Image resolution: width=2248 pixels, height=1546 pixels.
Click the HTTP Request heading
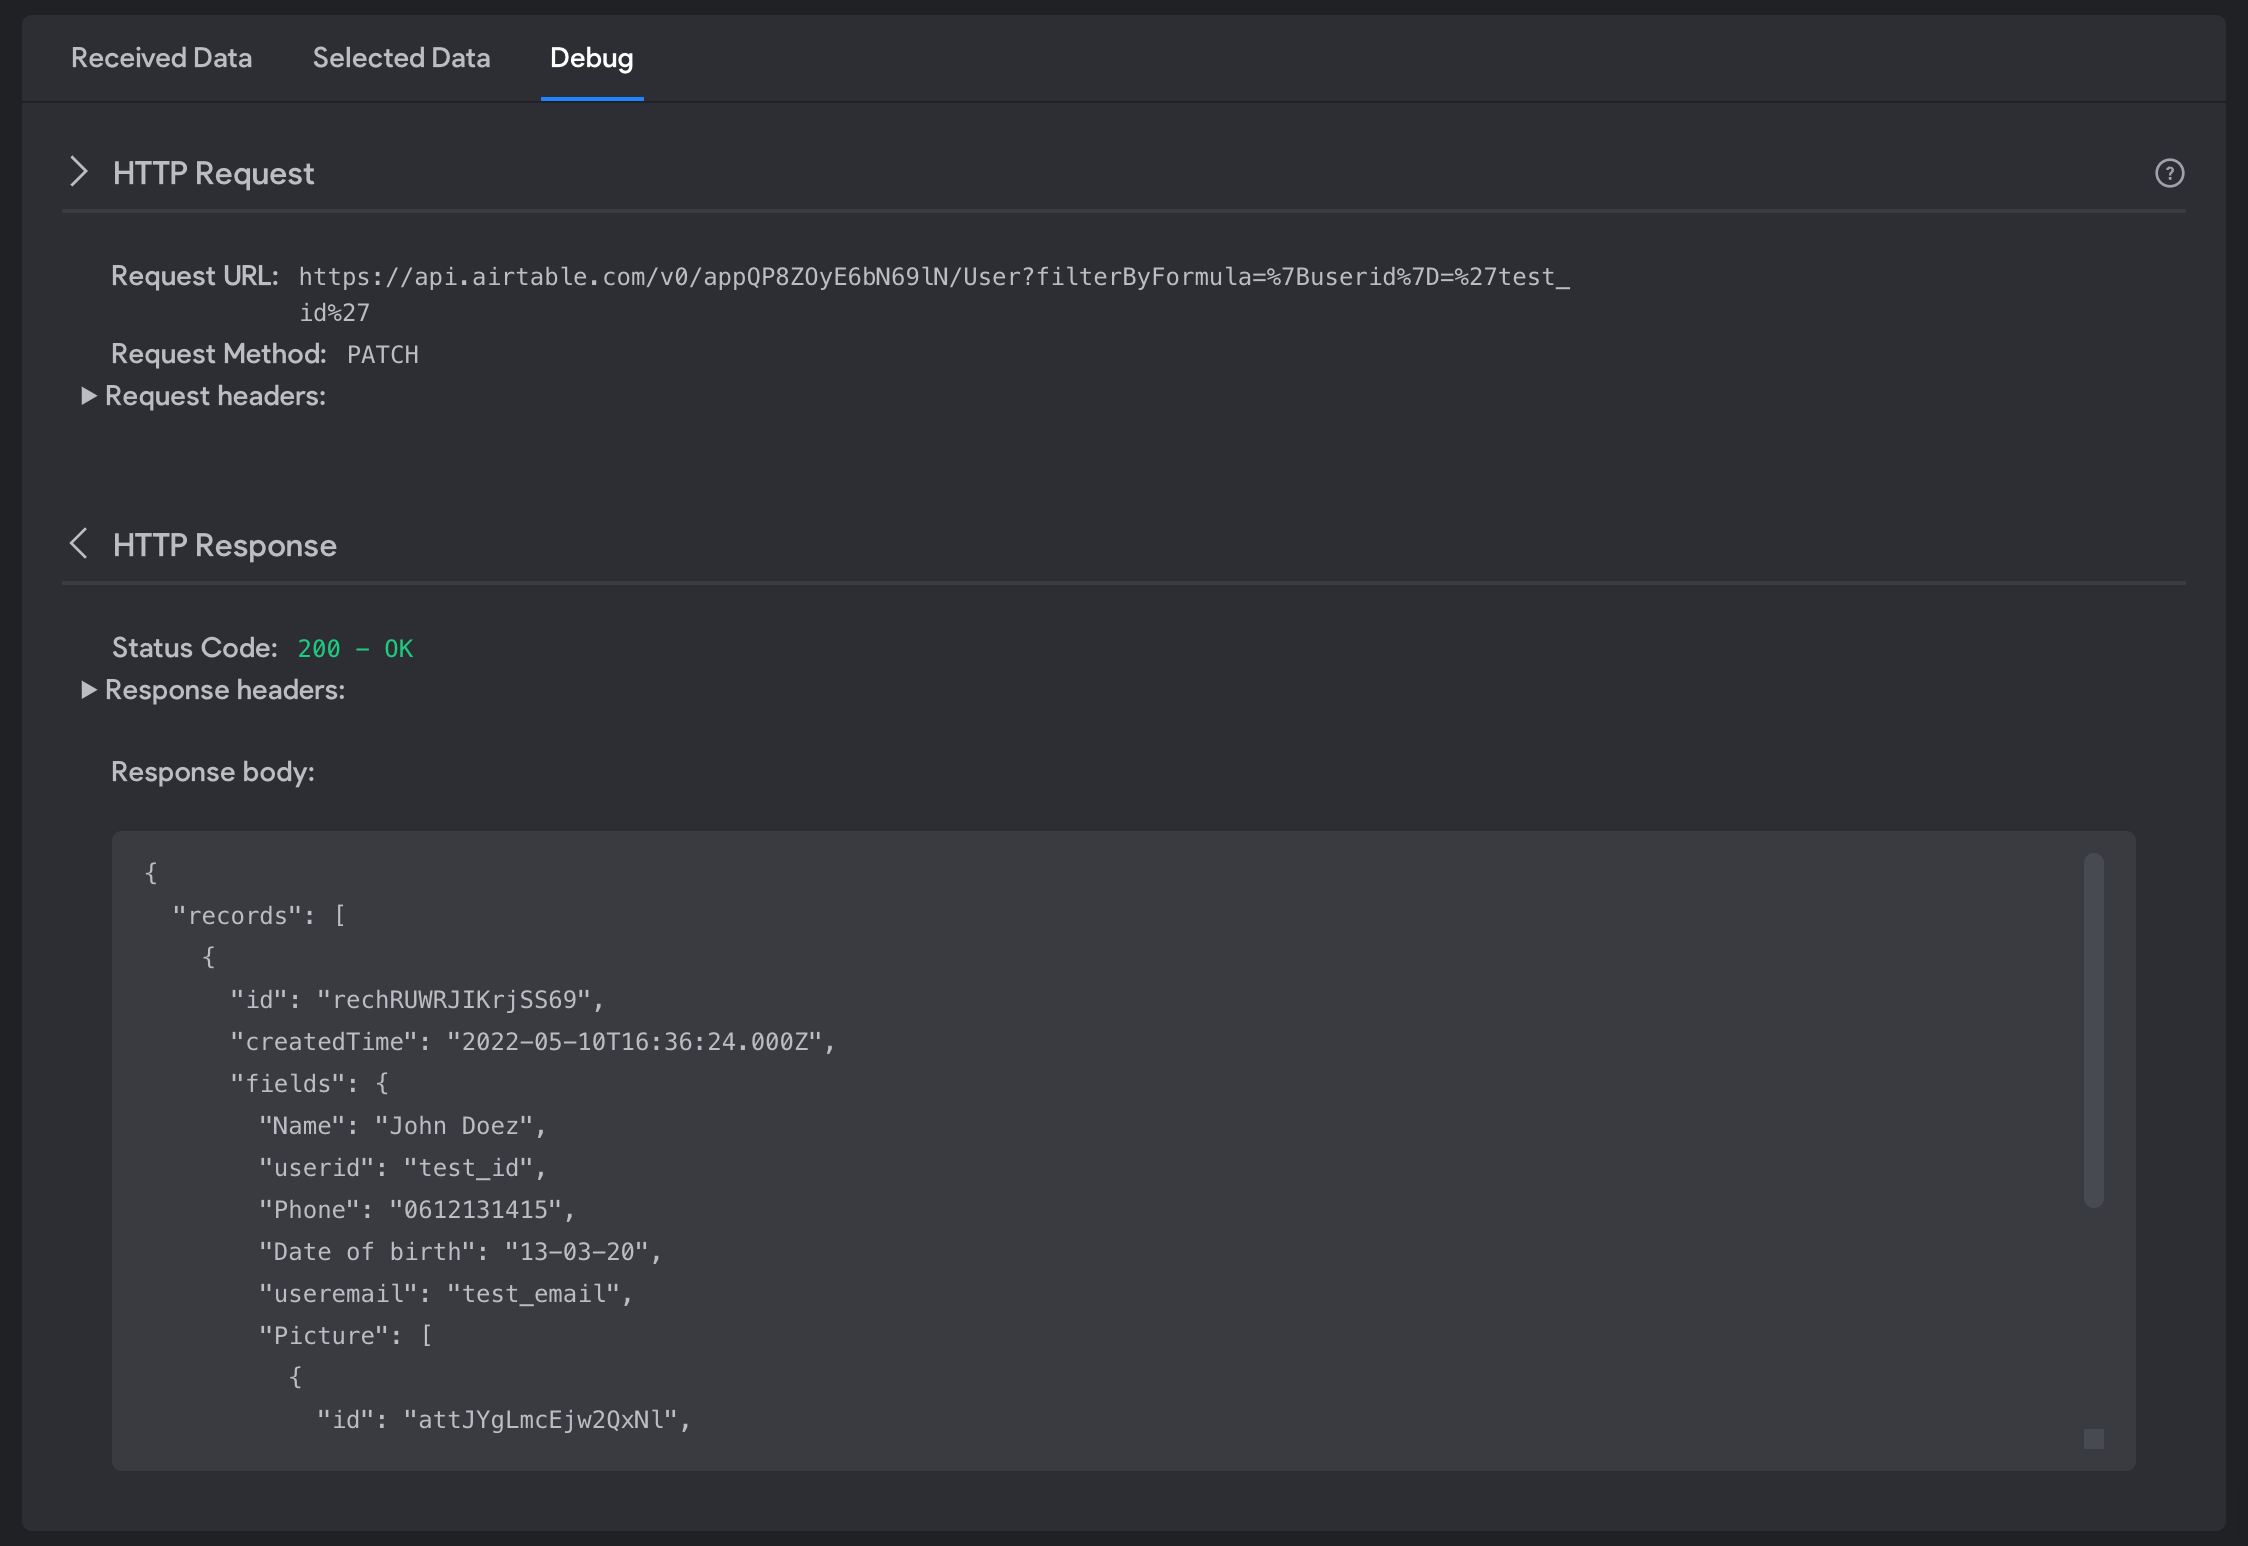213,173
